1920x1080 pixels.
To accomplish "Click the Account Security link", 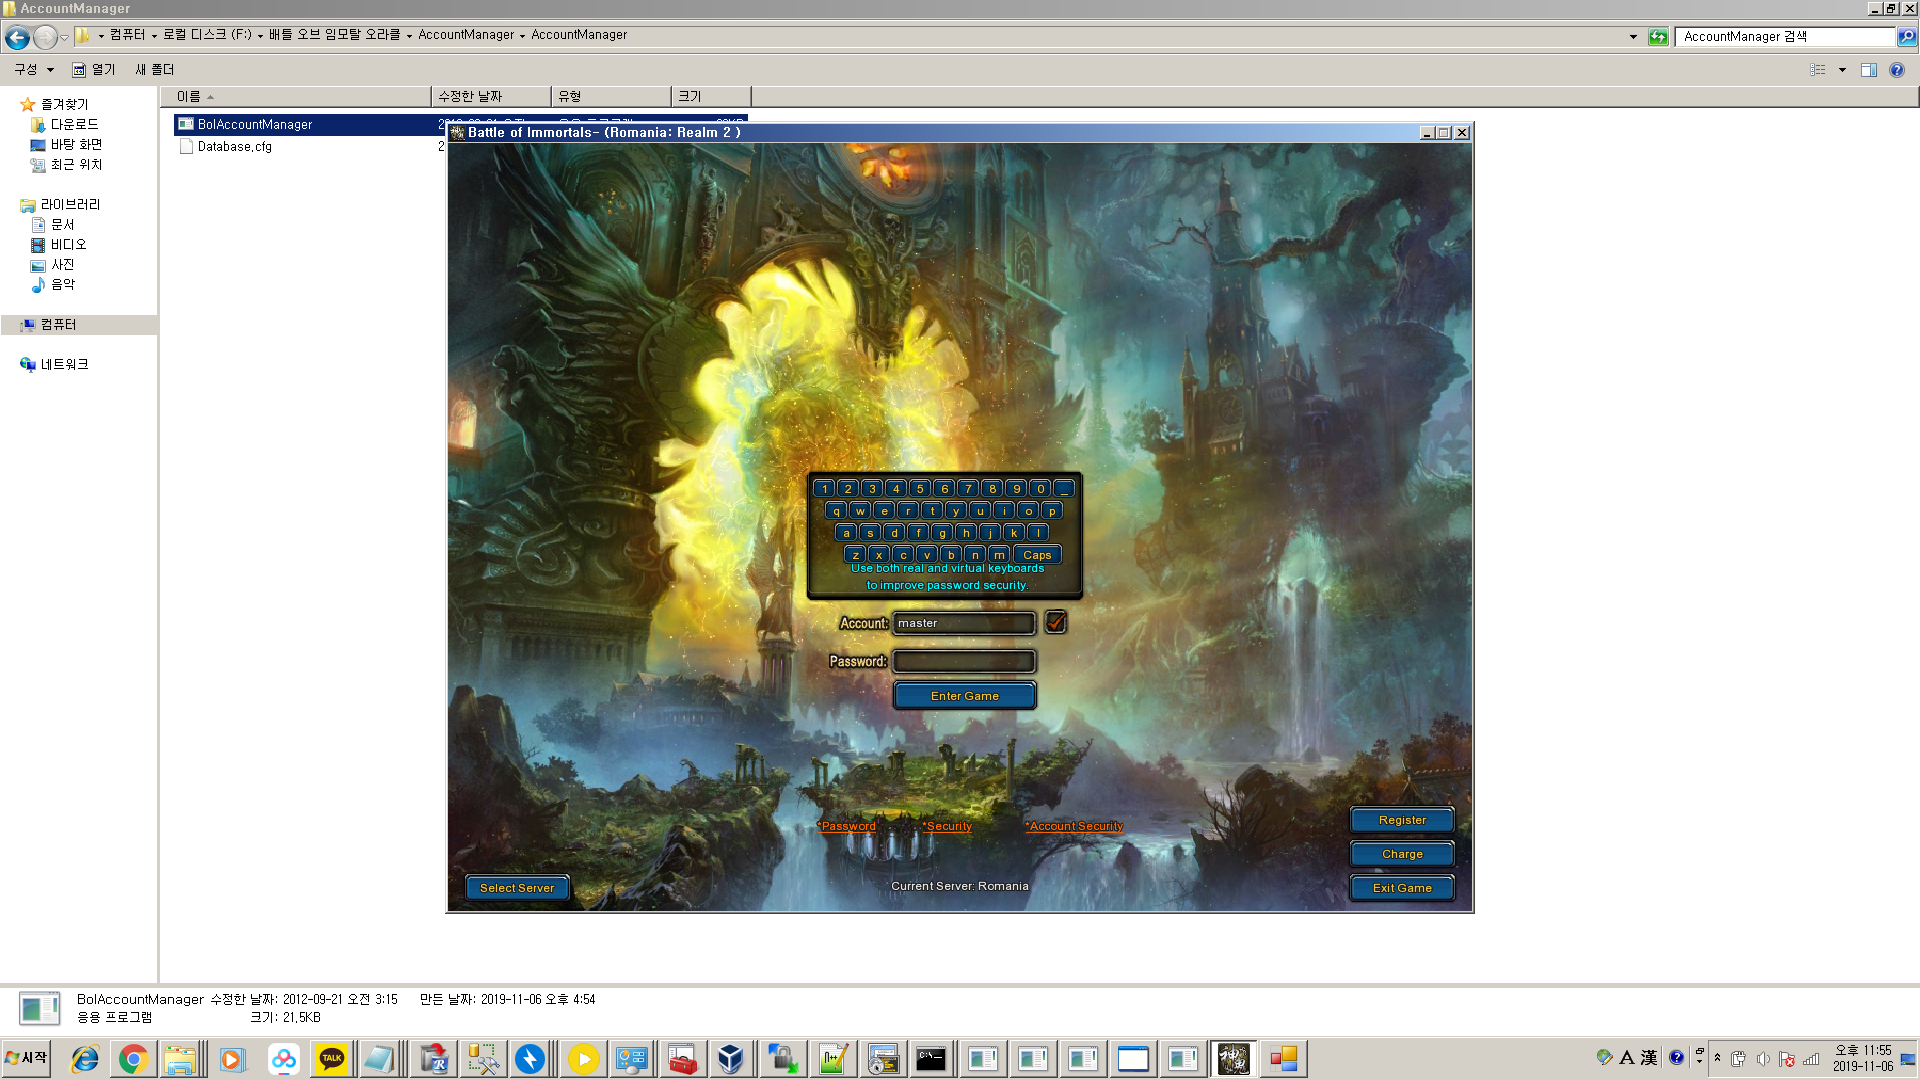I will 1075,826.
